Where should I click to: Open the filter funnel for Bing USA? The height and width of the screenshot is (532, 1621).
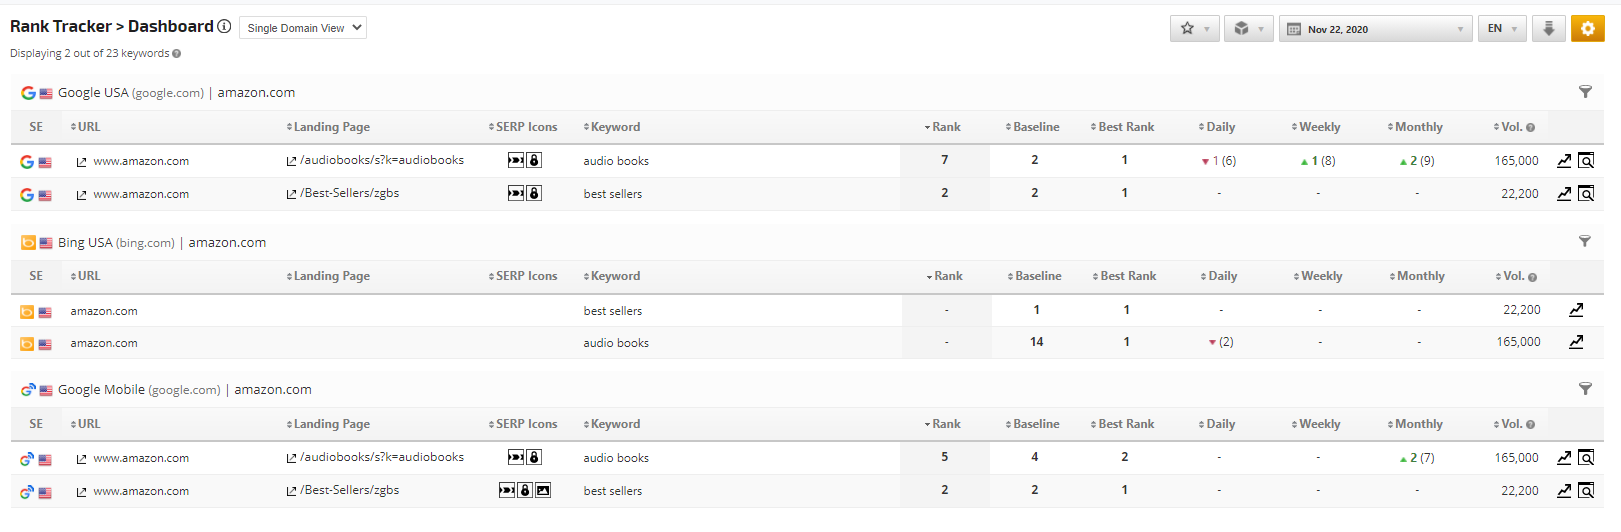coord(1584,241)
